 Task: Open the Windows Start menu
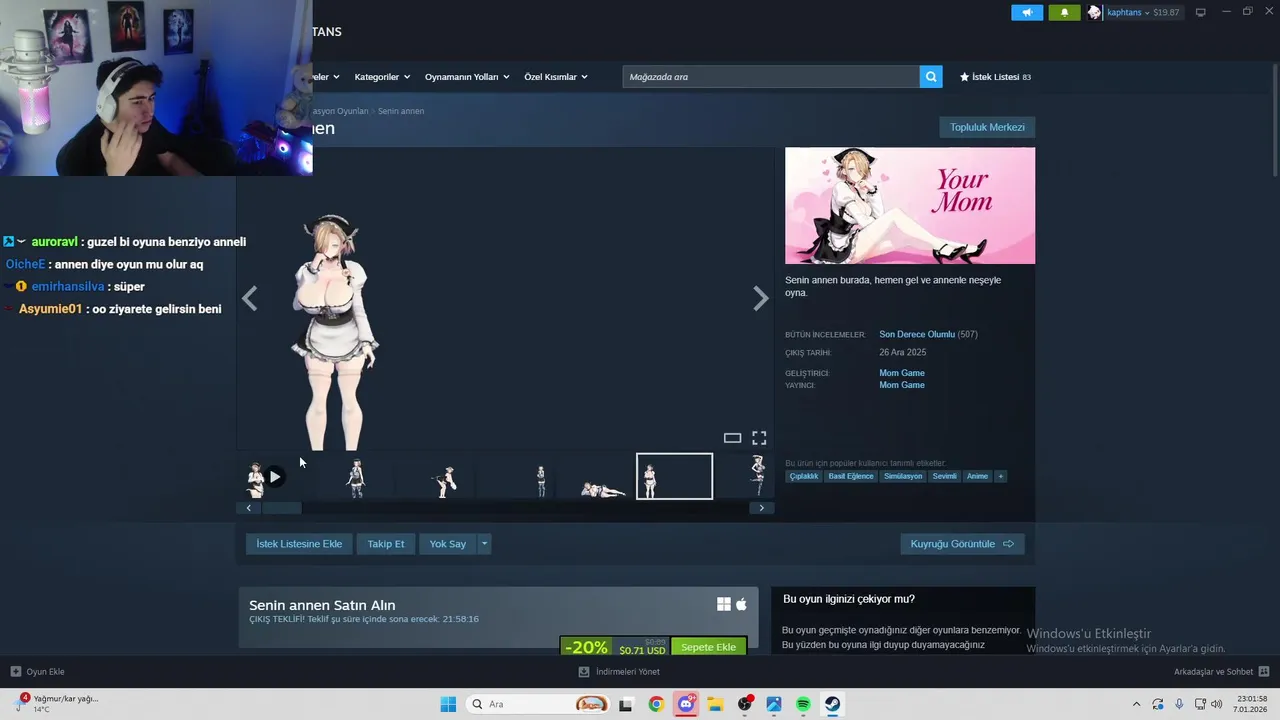[x=448, y=704]
